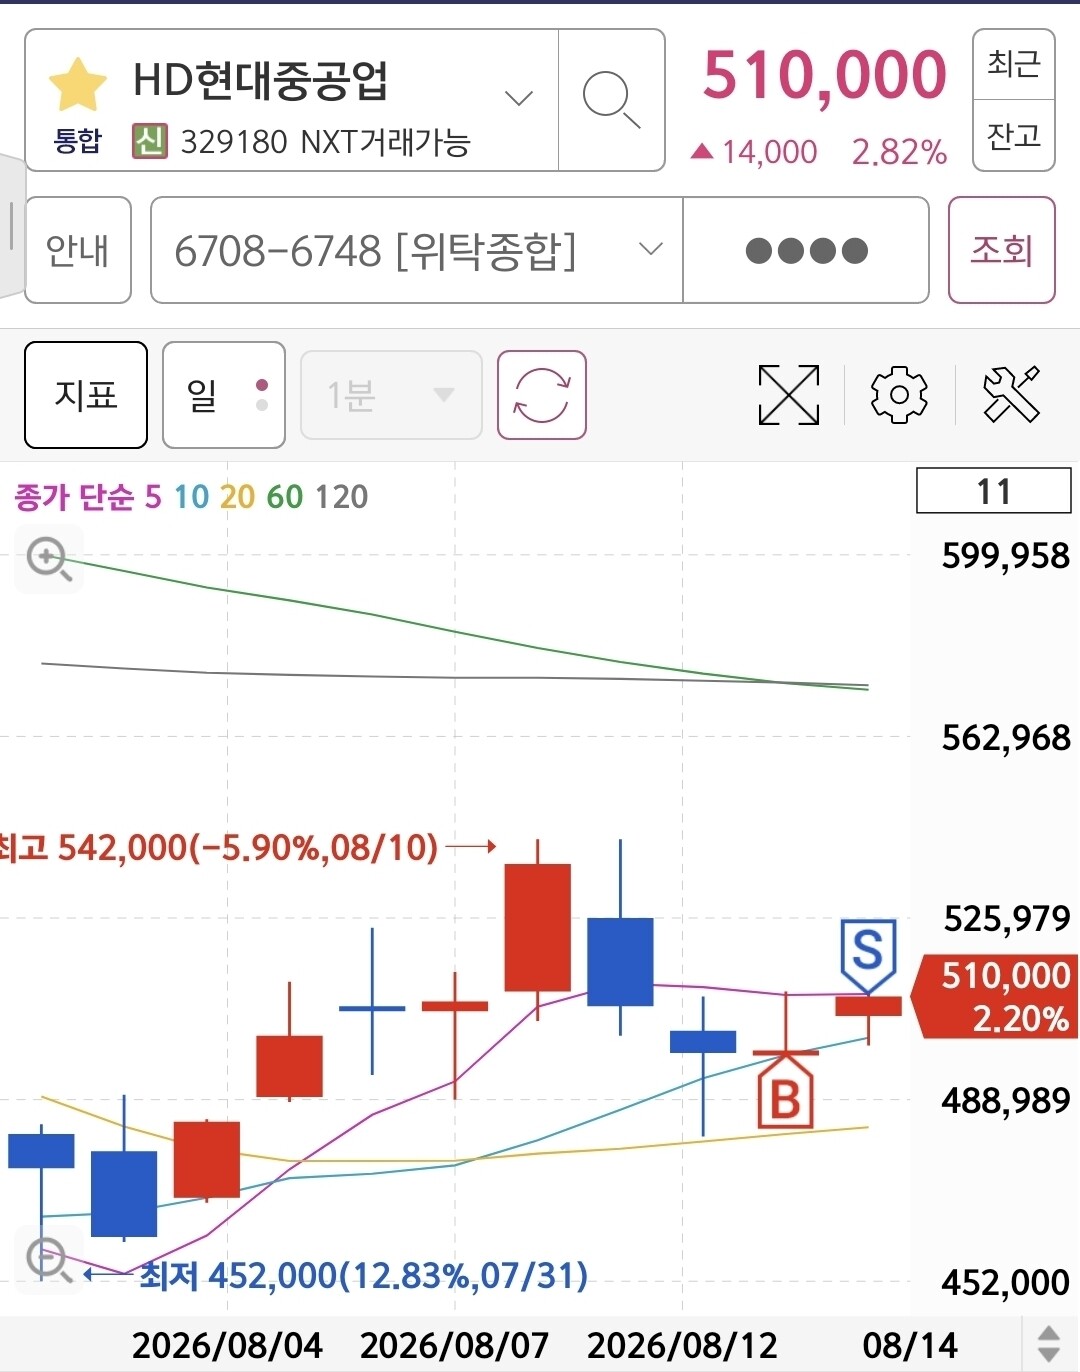Select the 120-day moving average label
Image resolution: width=1080 pixels, height=1372 pixels.
[x=342, y=497]
